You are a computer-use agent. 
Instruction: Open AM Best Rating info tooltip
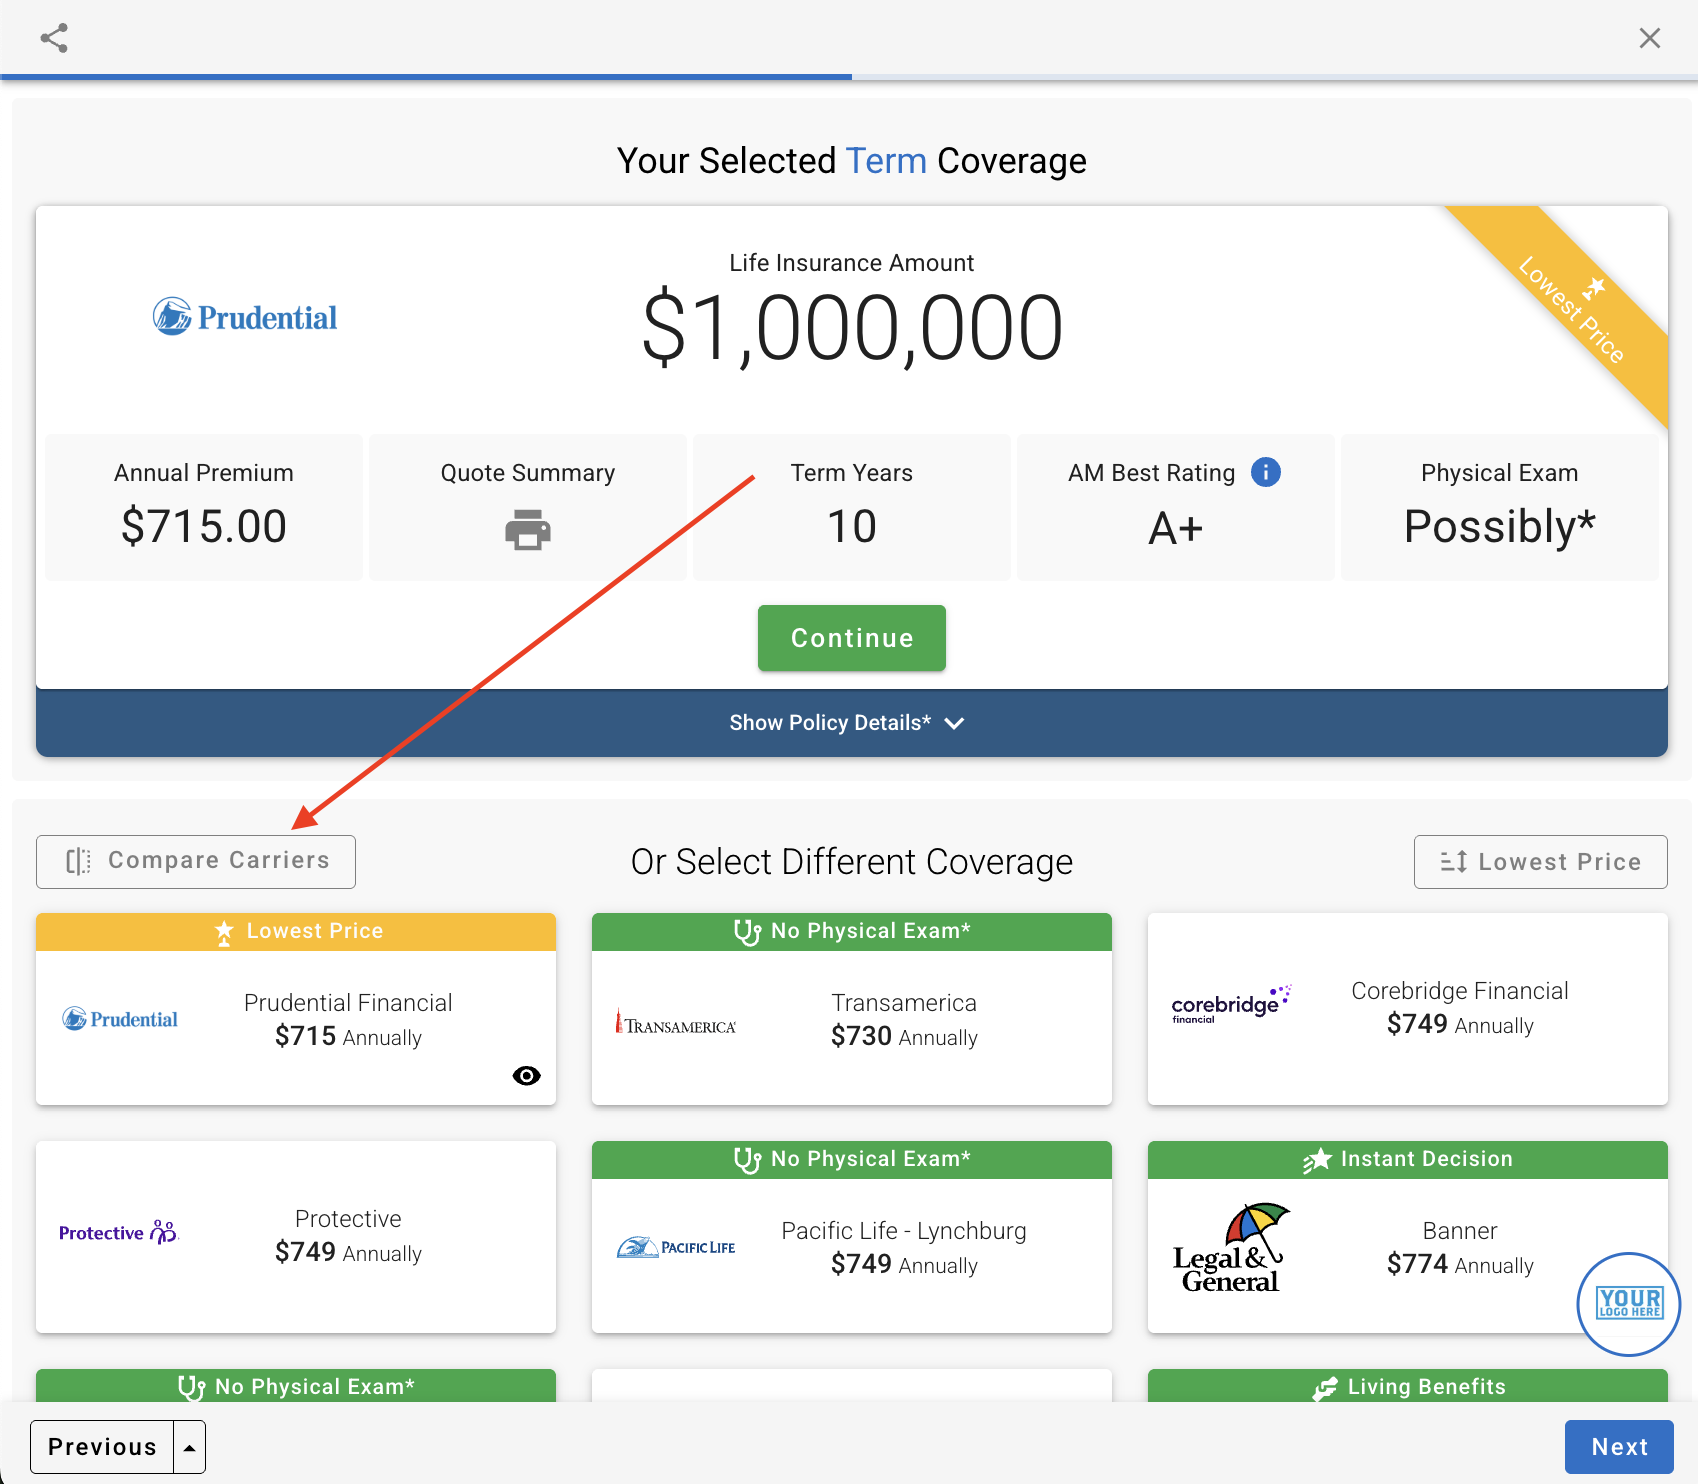pyautogui.click(x=1266, y=472)
